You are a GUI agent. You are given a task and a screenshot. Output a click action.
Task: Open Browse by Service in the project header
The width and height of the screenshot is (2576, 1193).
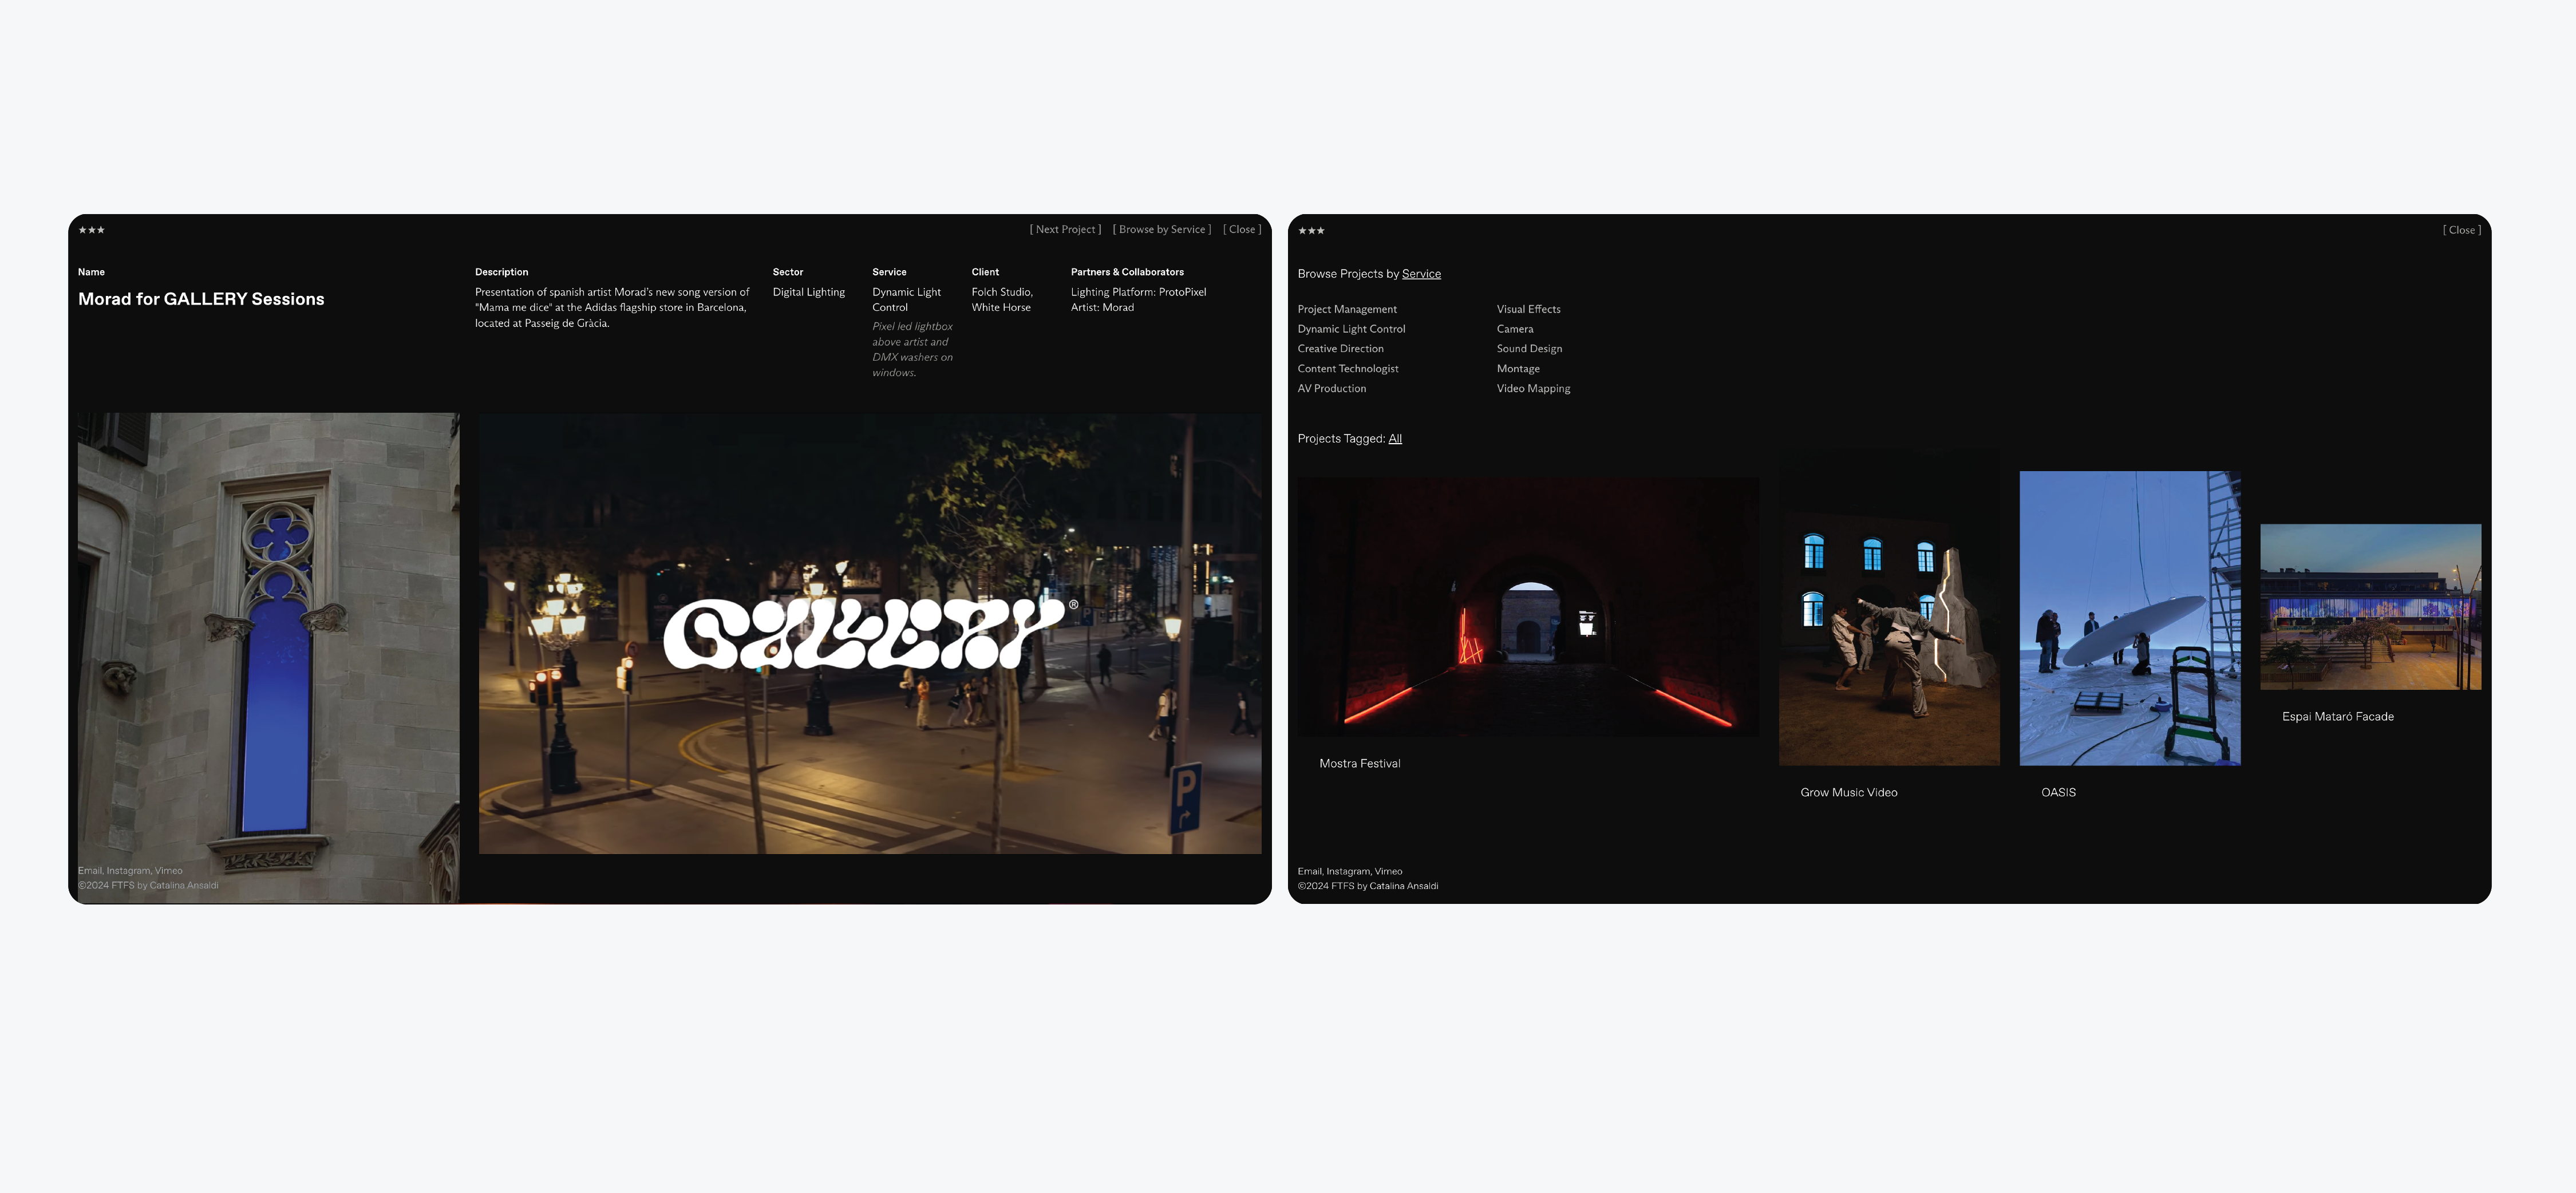click(1161, 230)
